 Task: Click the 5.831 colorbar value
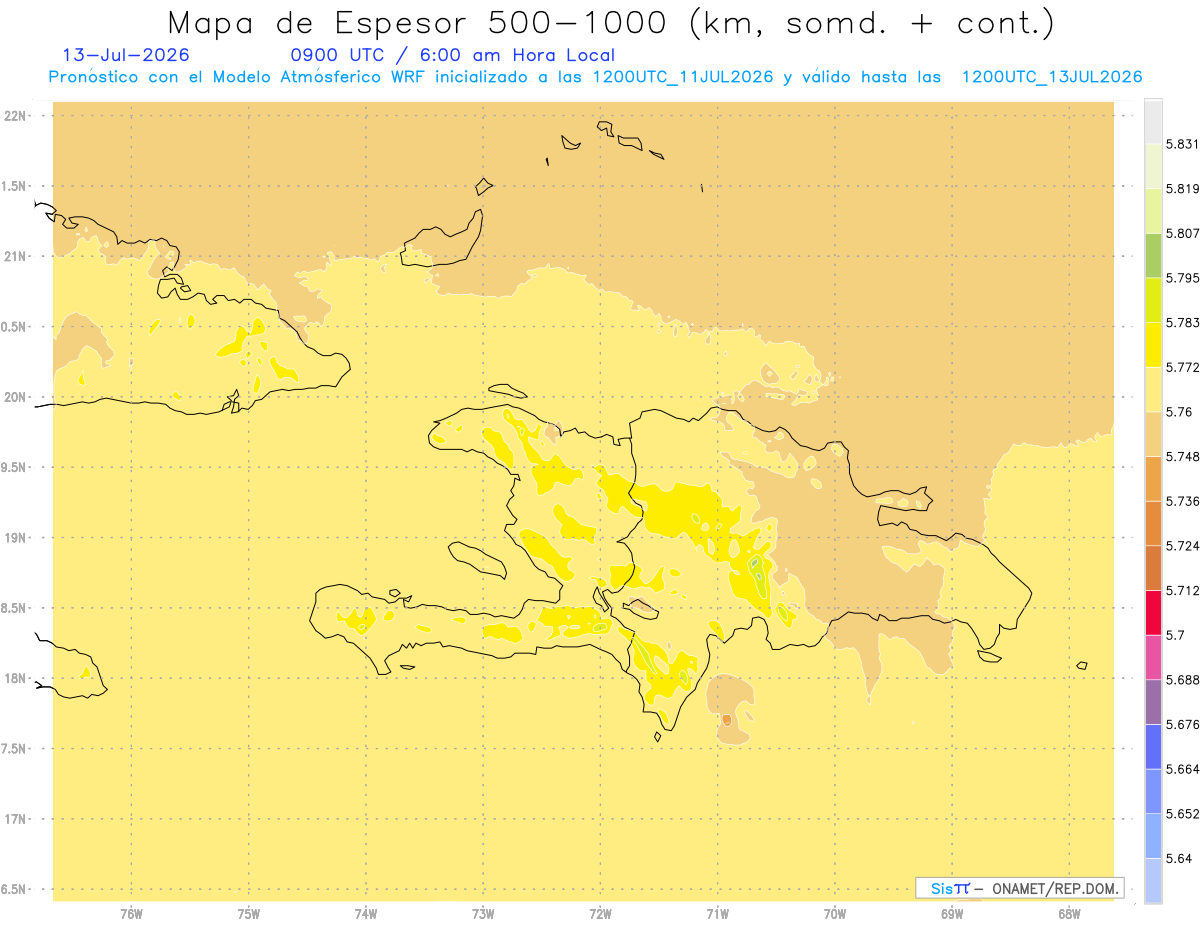(x=1182, y=144)
